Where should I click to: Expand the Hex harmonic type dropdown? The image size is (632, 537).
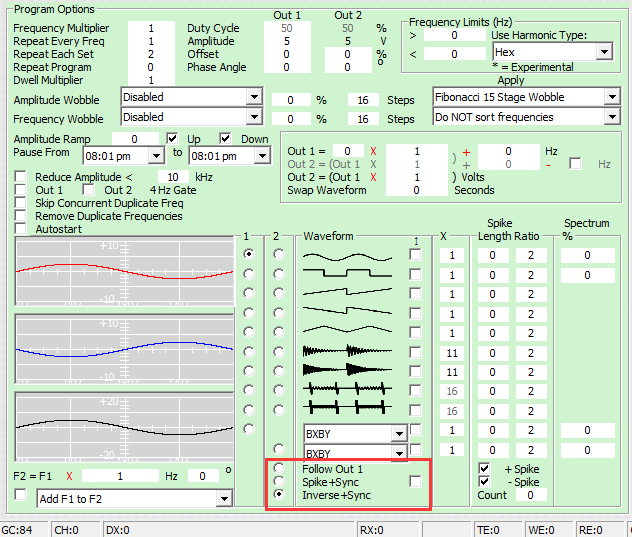(x=603, y=52)
